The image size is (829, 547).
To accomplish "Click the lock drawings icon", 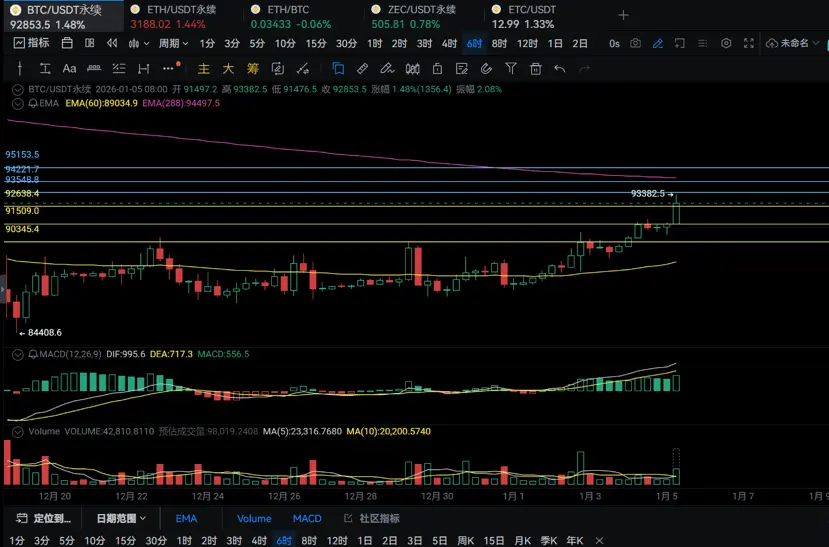I will tap(437, 68).
